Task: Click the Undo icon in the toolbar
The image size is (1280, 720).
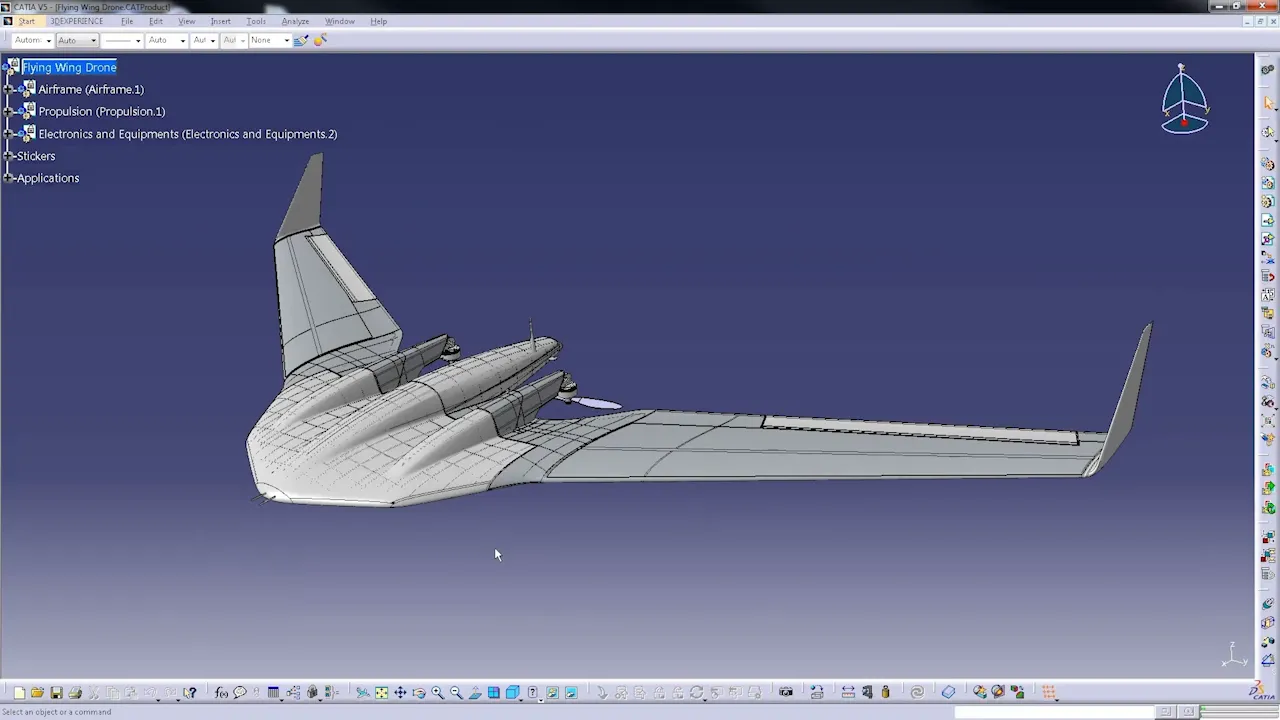Action: tap(149, 692)
